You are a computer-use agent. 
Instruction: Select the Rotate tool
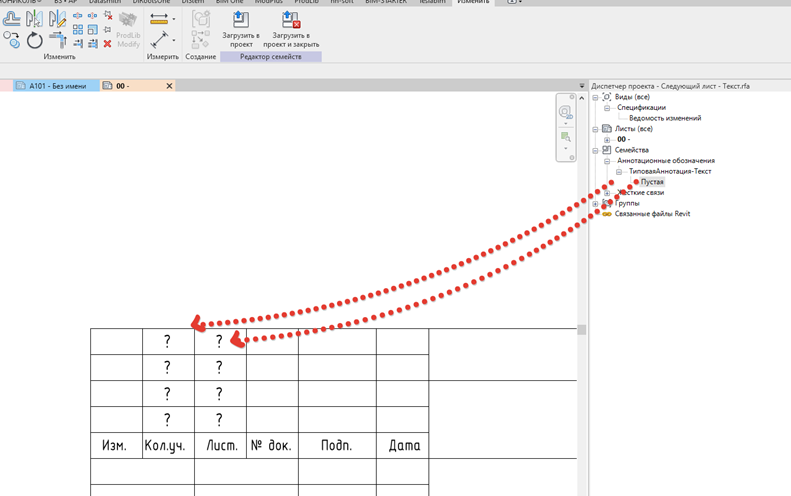coord(34,40)
